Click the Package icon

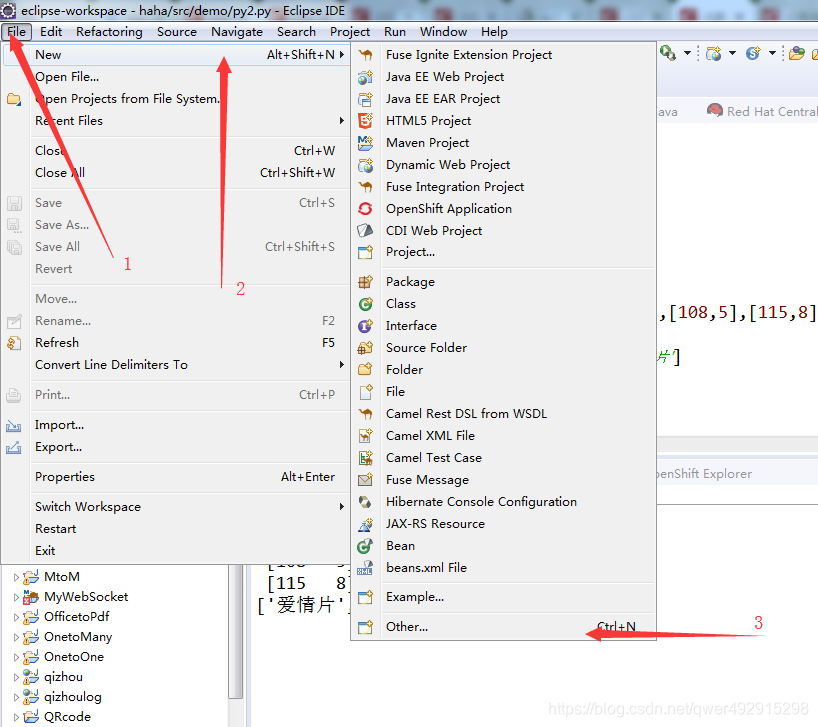[x=365, y=282]
